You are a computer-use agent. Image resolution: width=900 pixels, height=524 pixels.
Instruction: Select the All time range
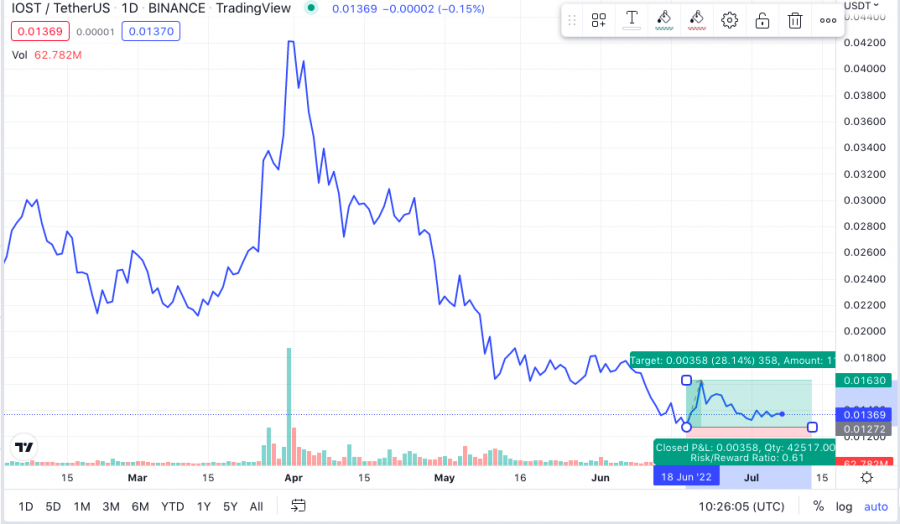pyautogui.click(x=257, y=506)
